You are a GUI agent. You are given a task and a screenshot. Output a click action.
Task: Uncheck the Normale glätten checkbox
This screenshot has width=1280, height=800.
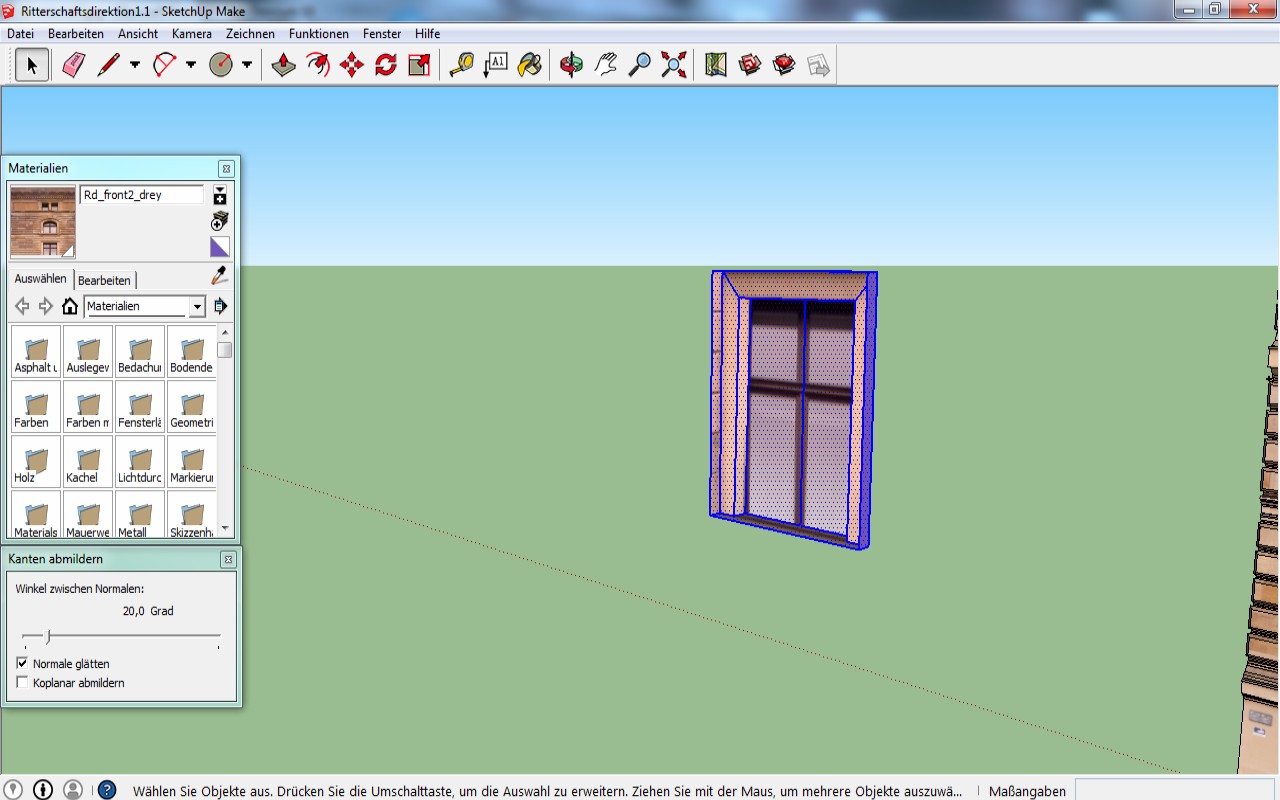[x=23, y=663]
